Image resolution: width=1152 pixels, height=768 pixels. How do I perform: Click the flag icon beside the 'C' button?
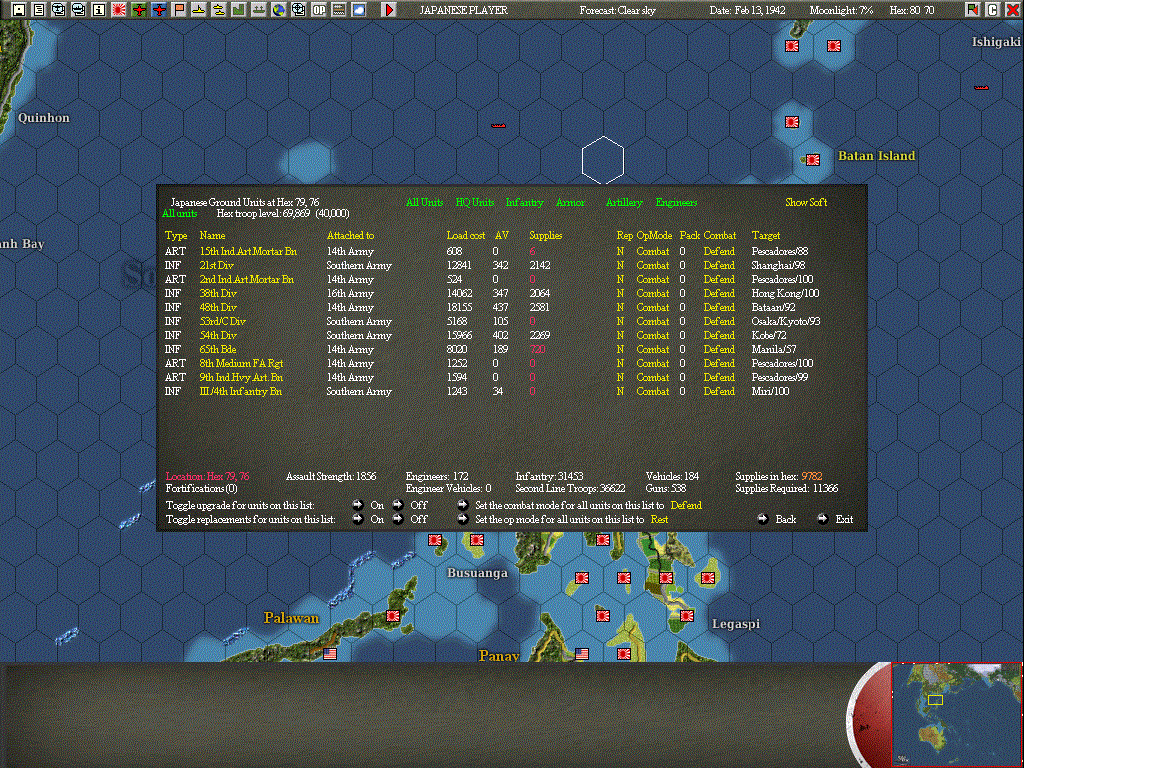click(x=973, y=10)
